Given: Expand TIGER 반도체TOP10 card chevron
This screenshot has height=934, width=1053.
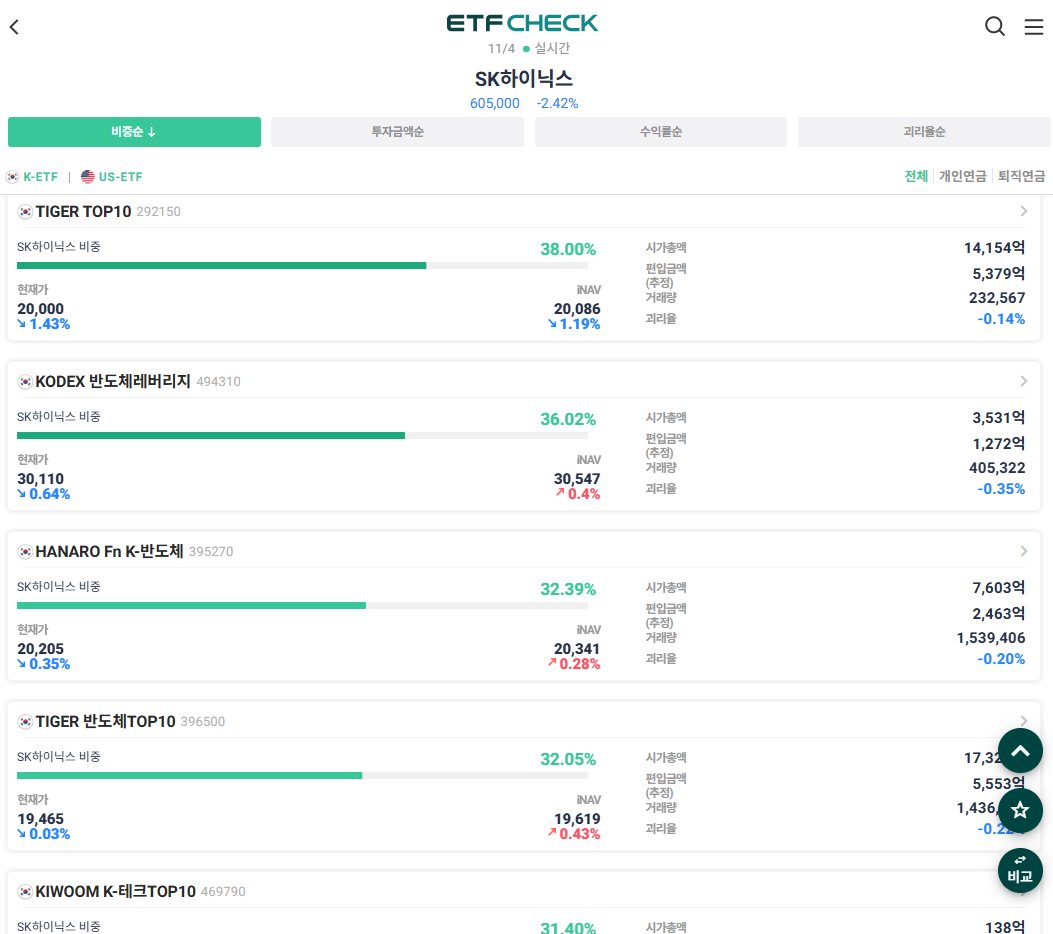Looking at the screenshot, I should (1023, 720).
